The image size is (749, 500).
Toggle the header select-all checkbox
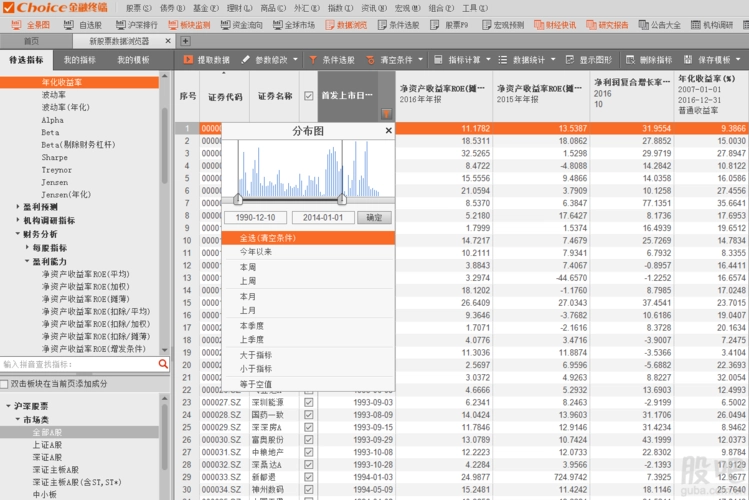[x=309, y=96]
